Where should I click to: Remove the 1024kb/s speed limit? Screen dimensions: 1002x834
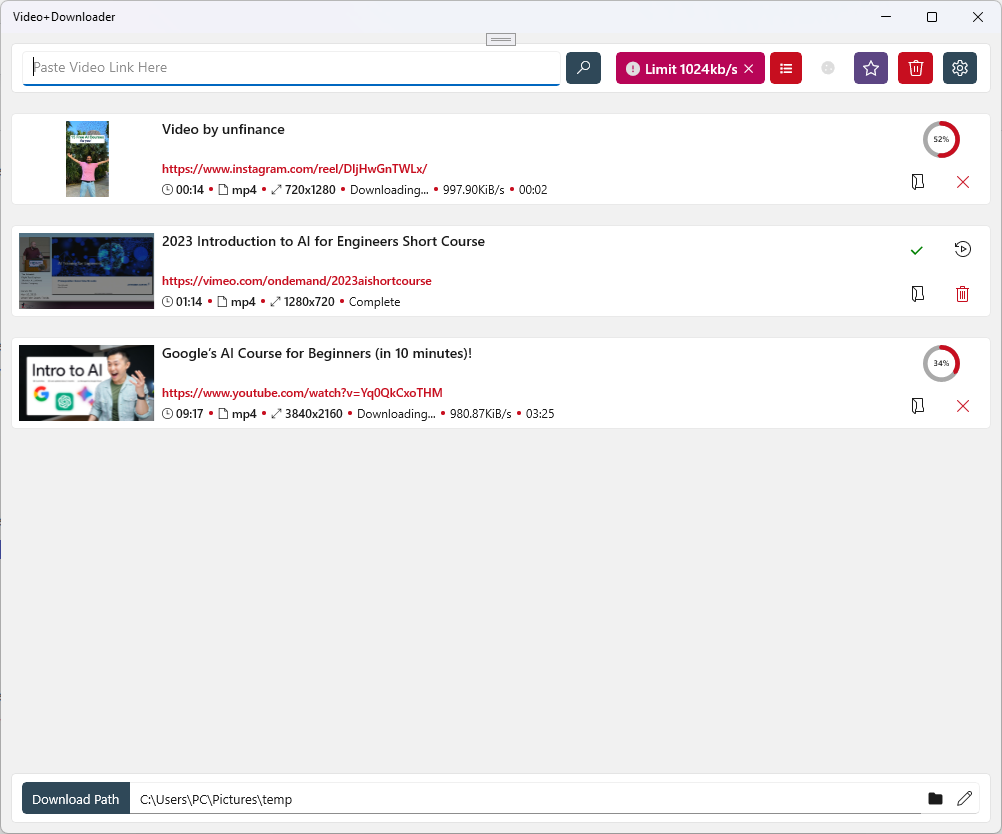point(749,68)
